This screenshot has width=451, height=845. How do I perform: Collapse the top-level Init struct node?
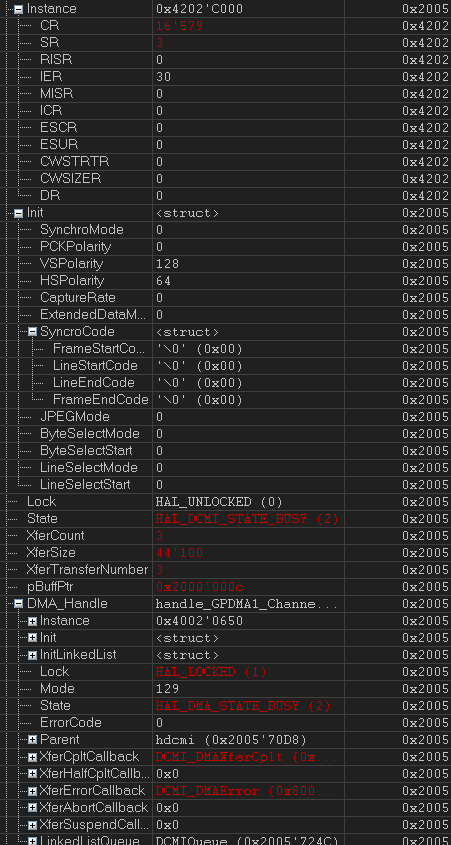[19, 213]
